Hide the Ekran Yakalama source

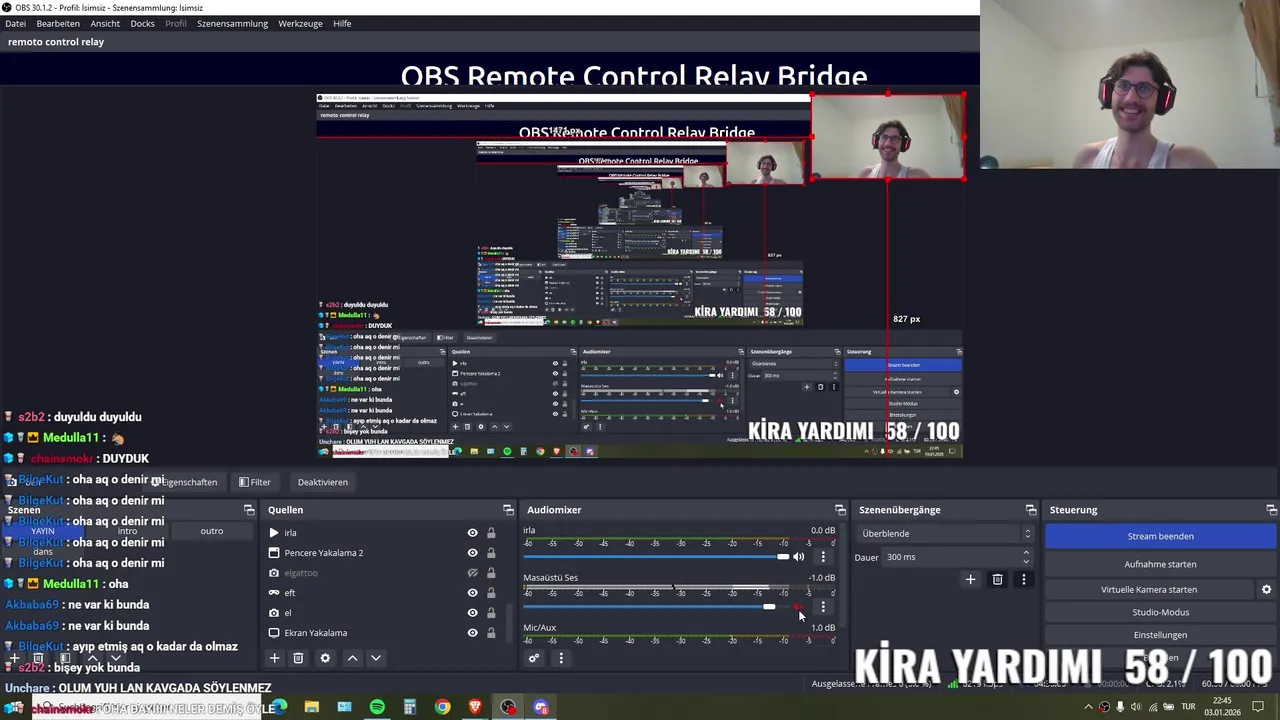pos(472,633)
